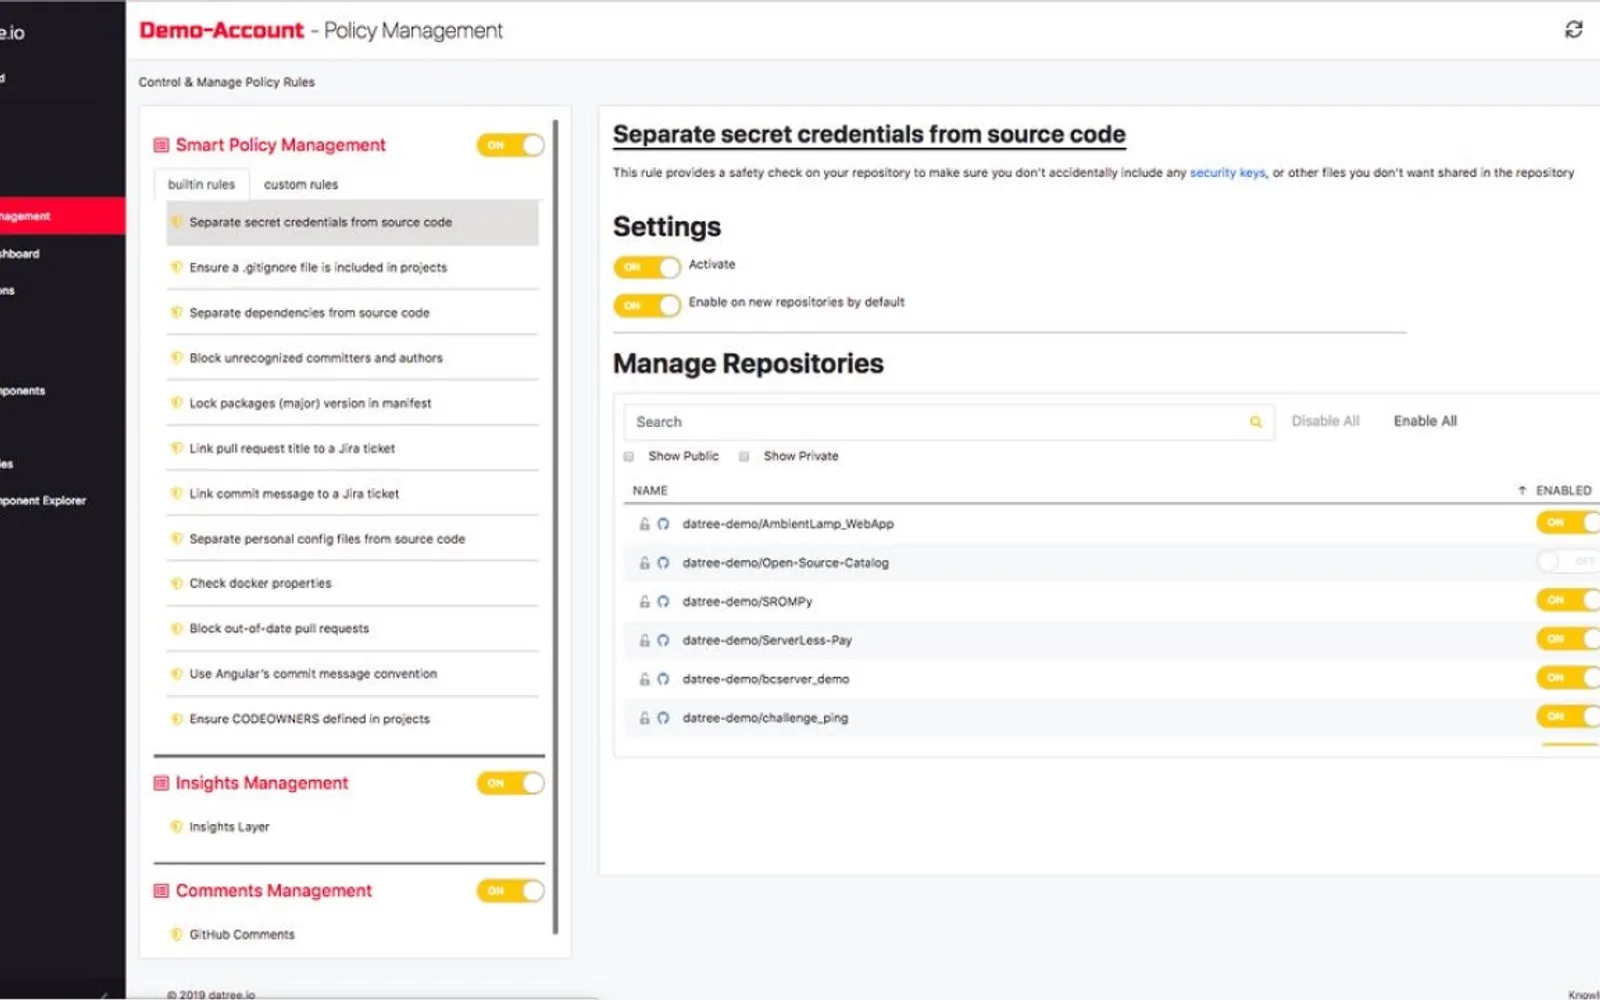Viewport: 1600px width, 1000px height.
Task: Click the shield icon next to Check docker properties
Action: [177, 583]
